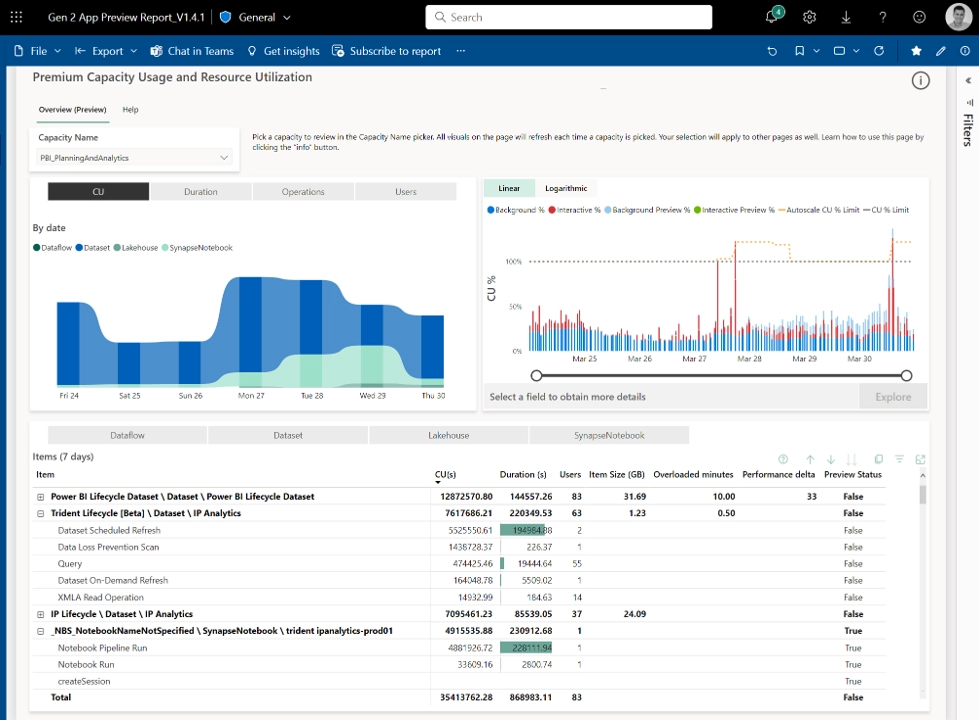
Task: Collapse the Filters pane arrow
Action: [x=968, y=81]
